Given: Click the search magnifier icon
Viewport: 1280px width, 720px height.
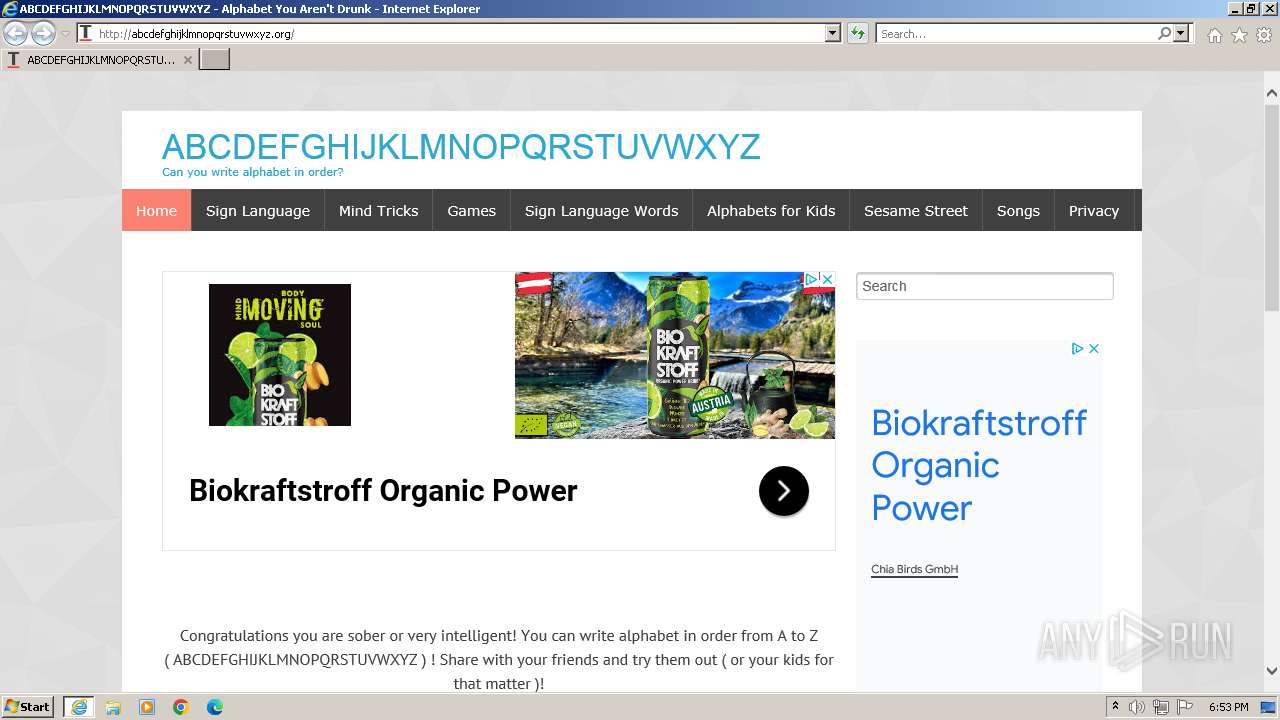Looking at the screenshot, I should pos(1164,33).
